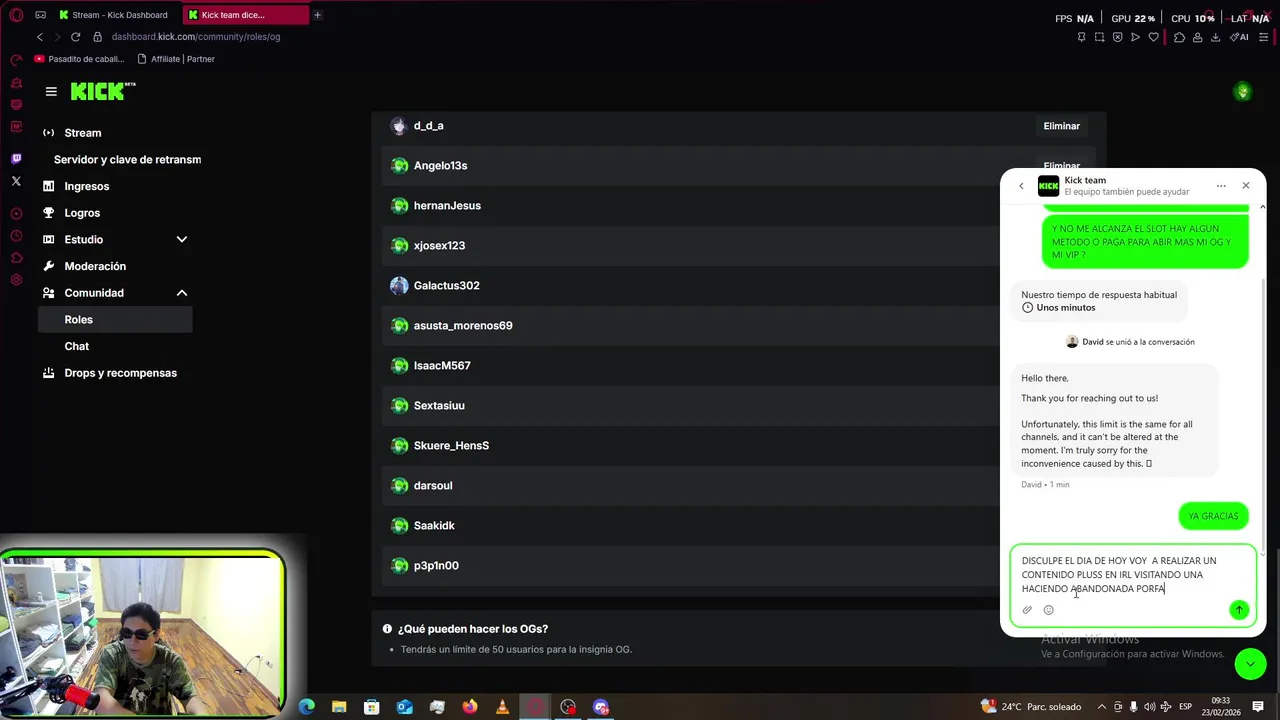
Task: Open the ad blocker shield icon
Action: coord(1117,37)
